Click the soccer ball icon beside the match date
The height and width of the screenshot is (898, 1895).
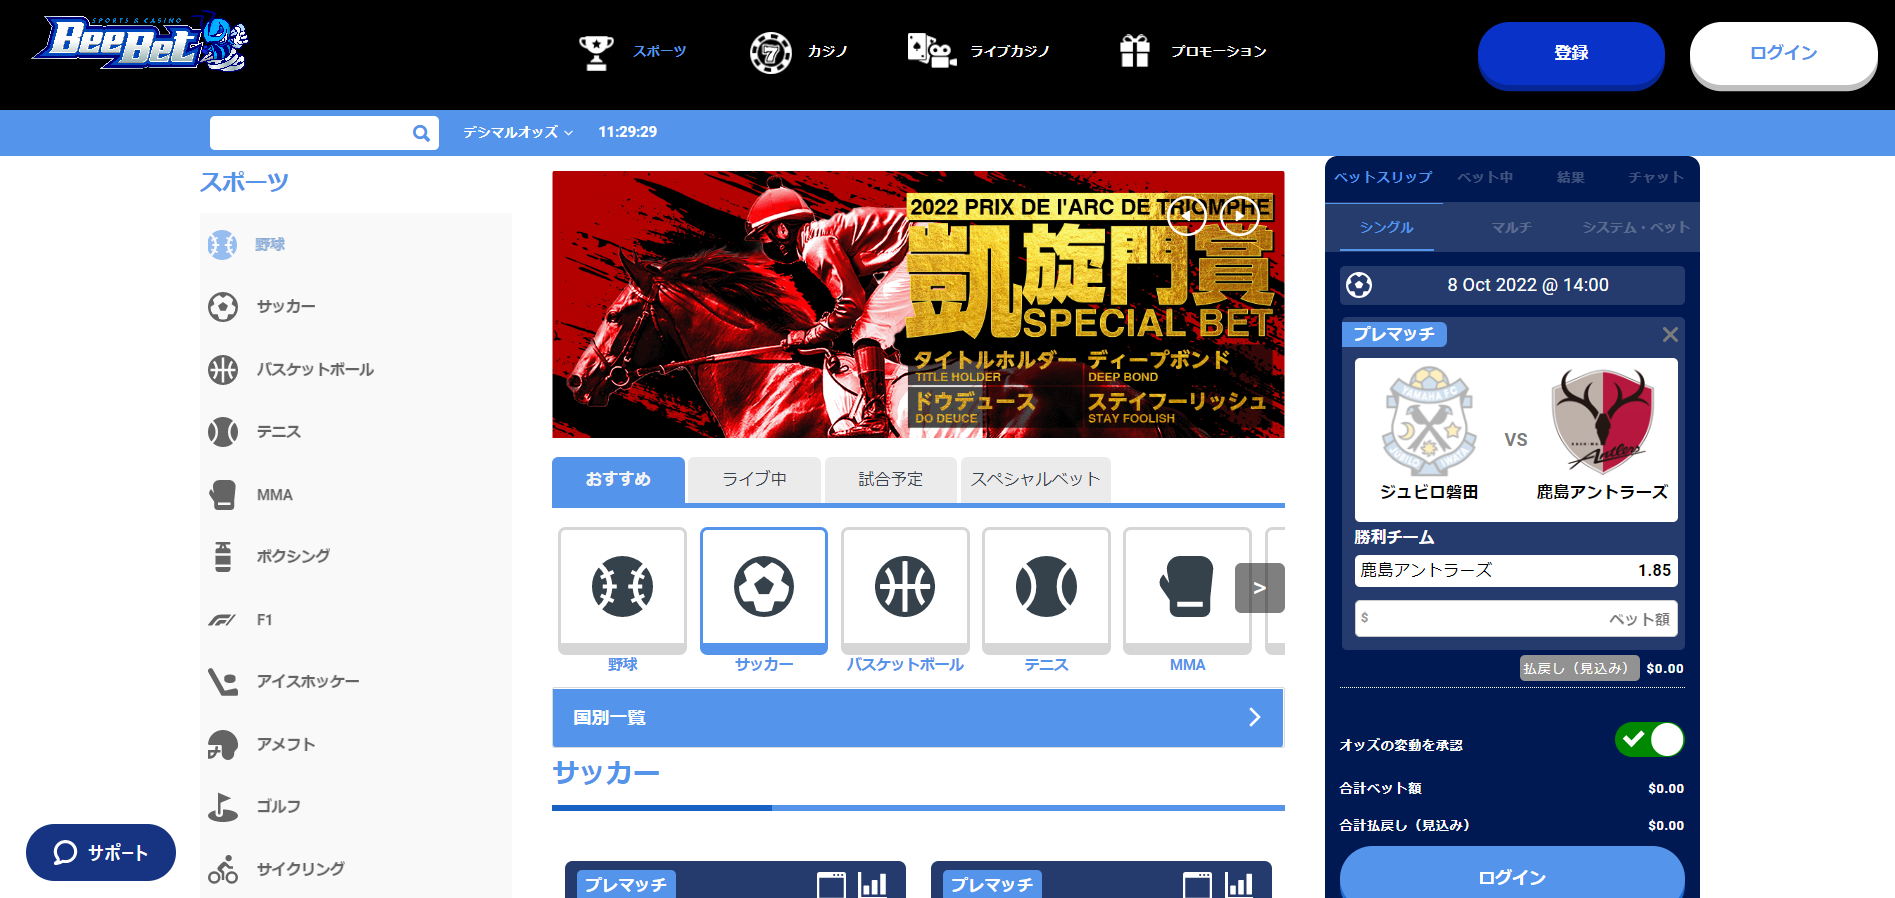coord(1359,285)
